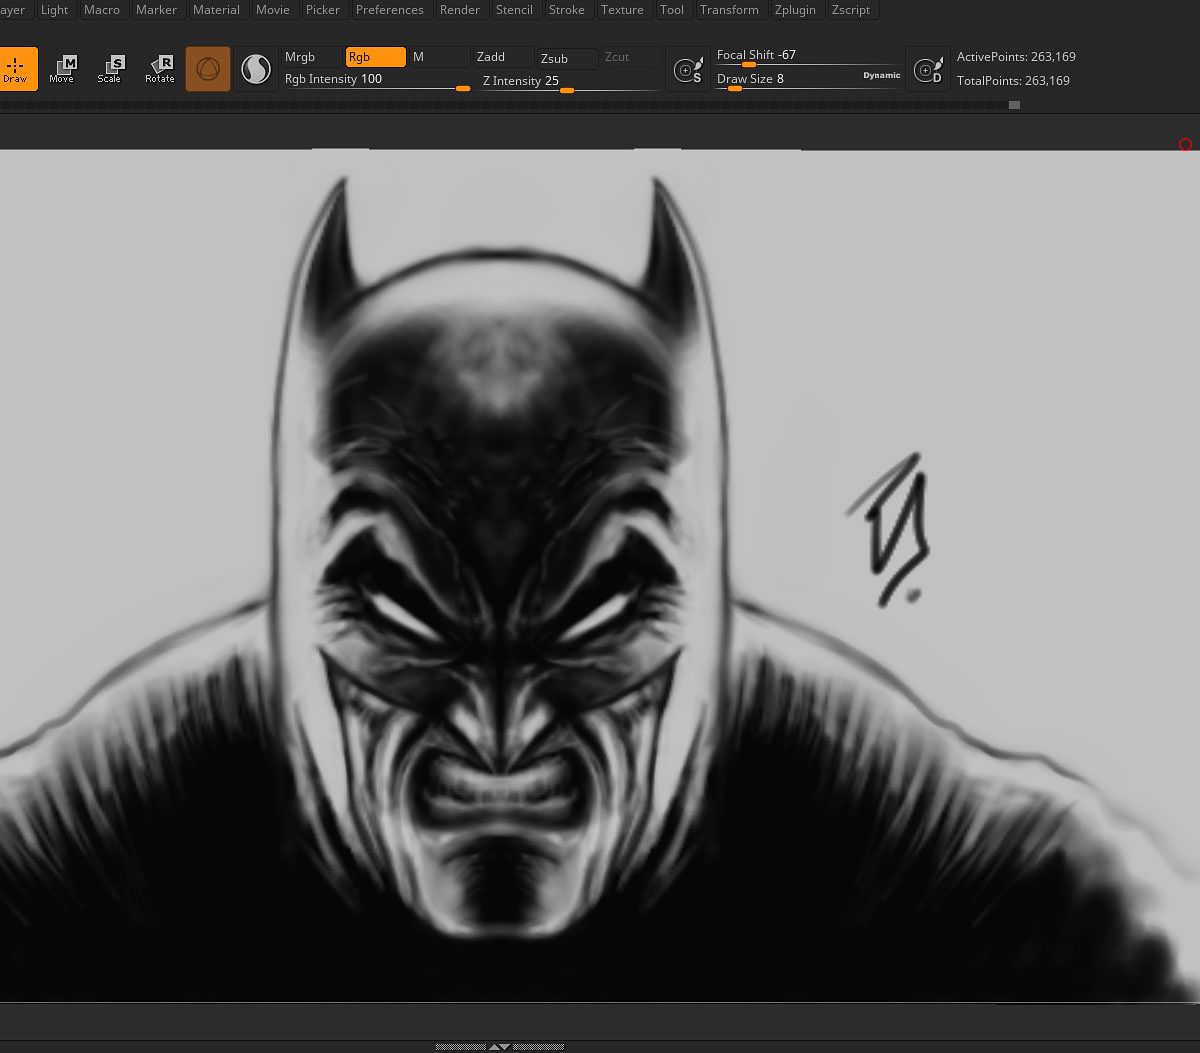Open the Movie menu
The height and width of the screenshot is (1053, 1200).
pos(273,10)
